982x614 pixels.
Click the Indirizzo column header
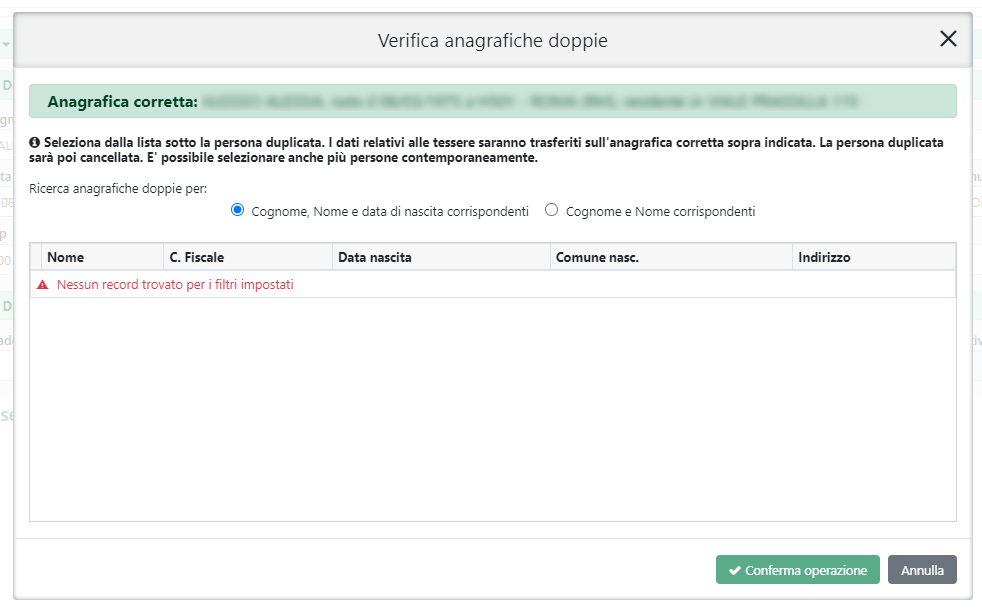(824, 257)
